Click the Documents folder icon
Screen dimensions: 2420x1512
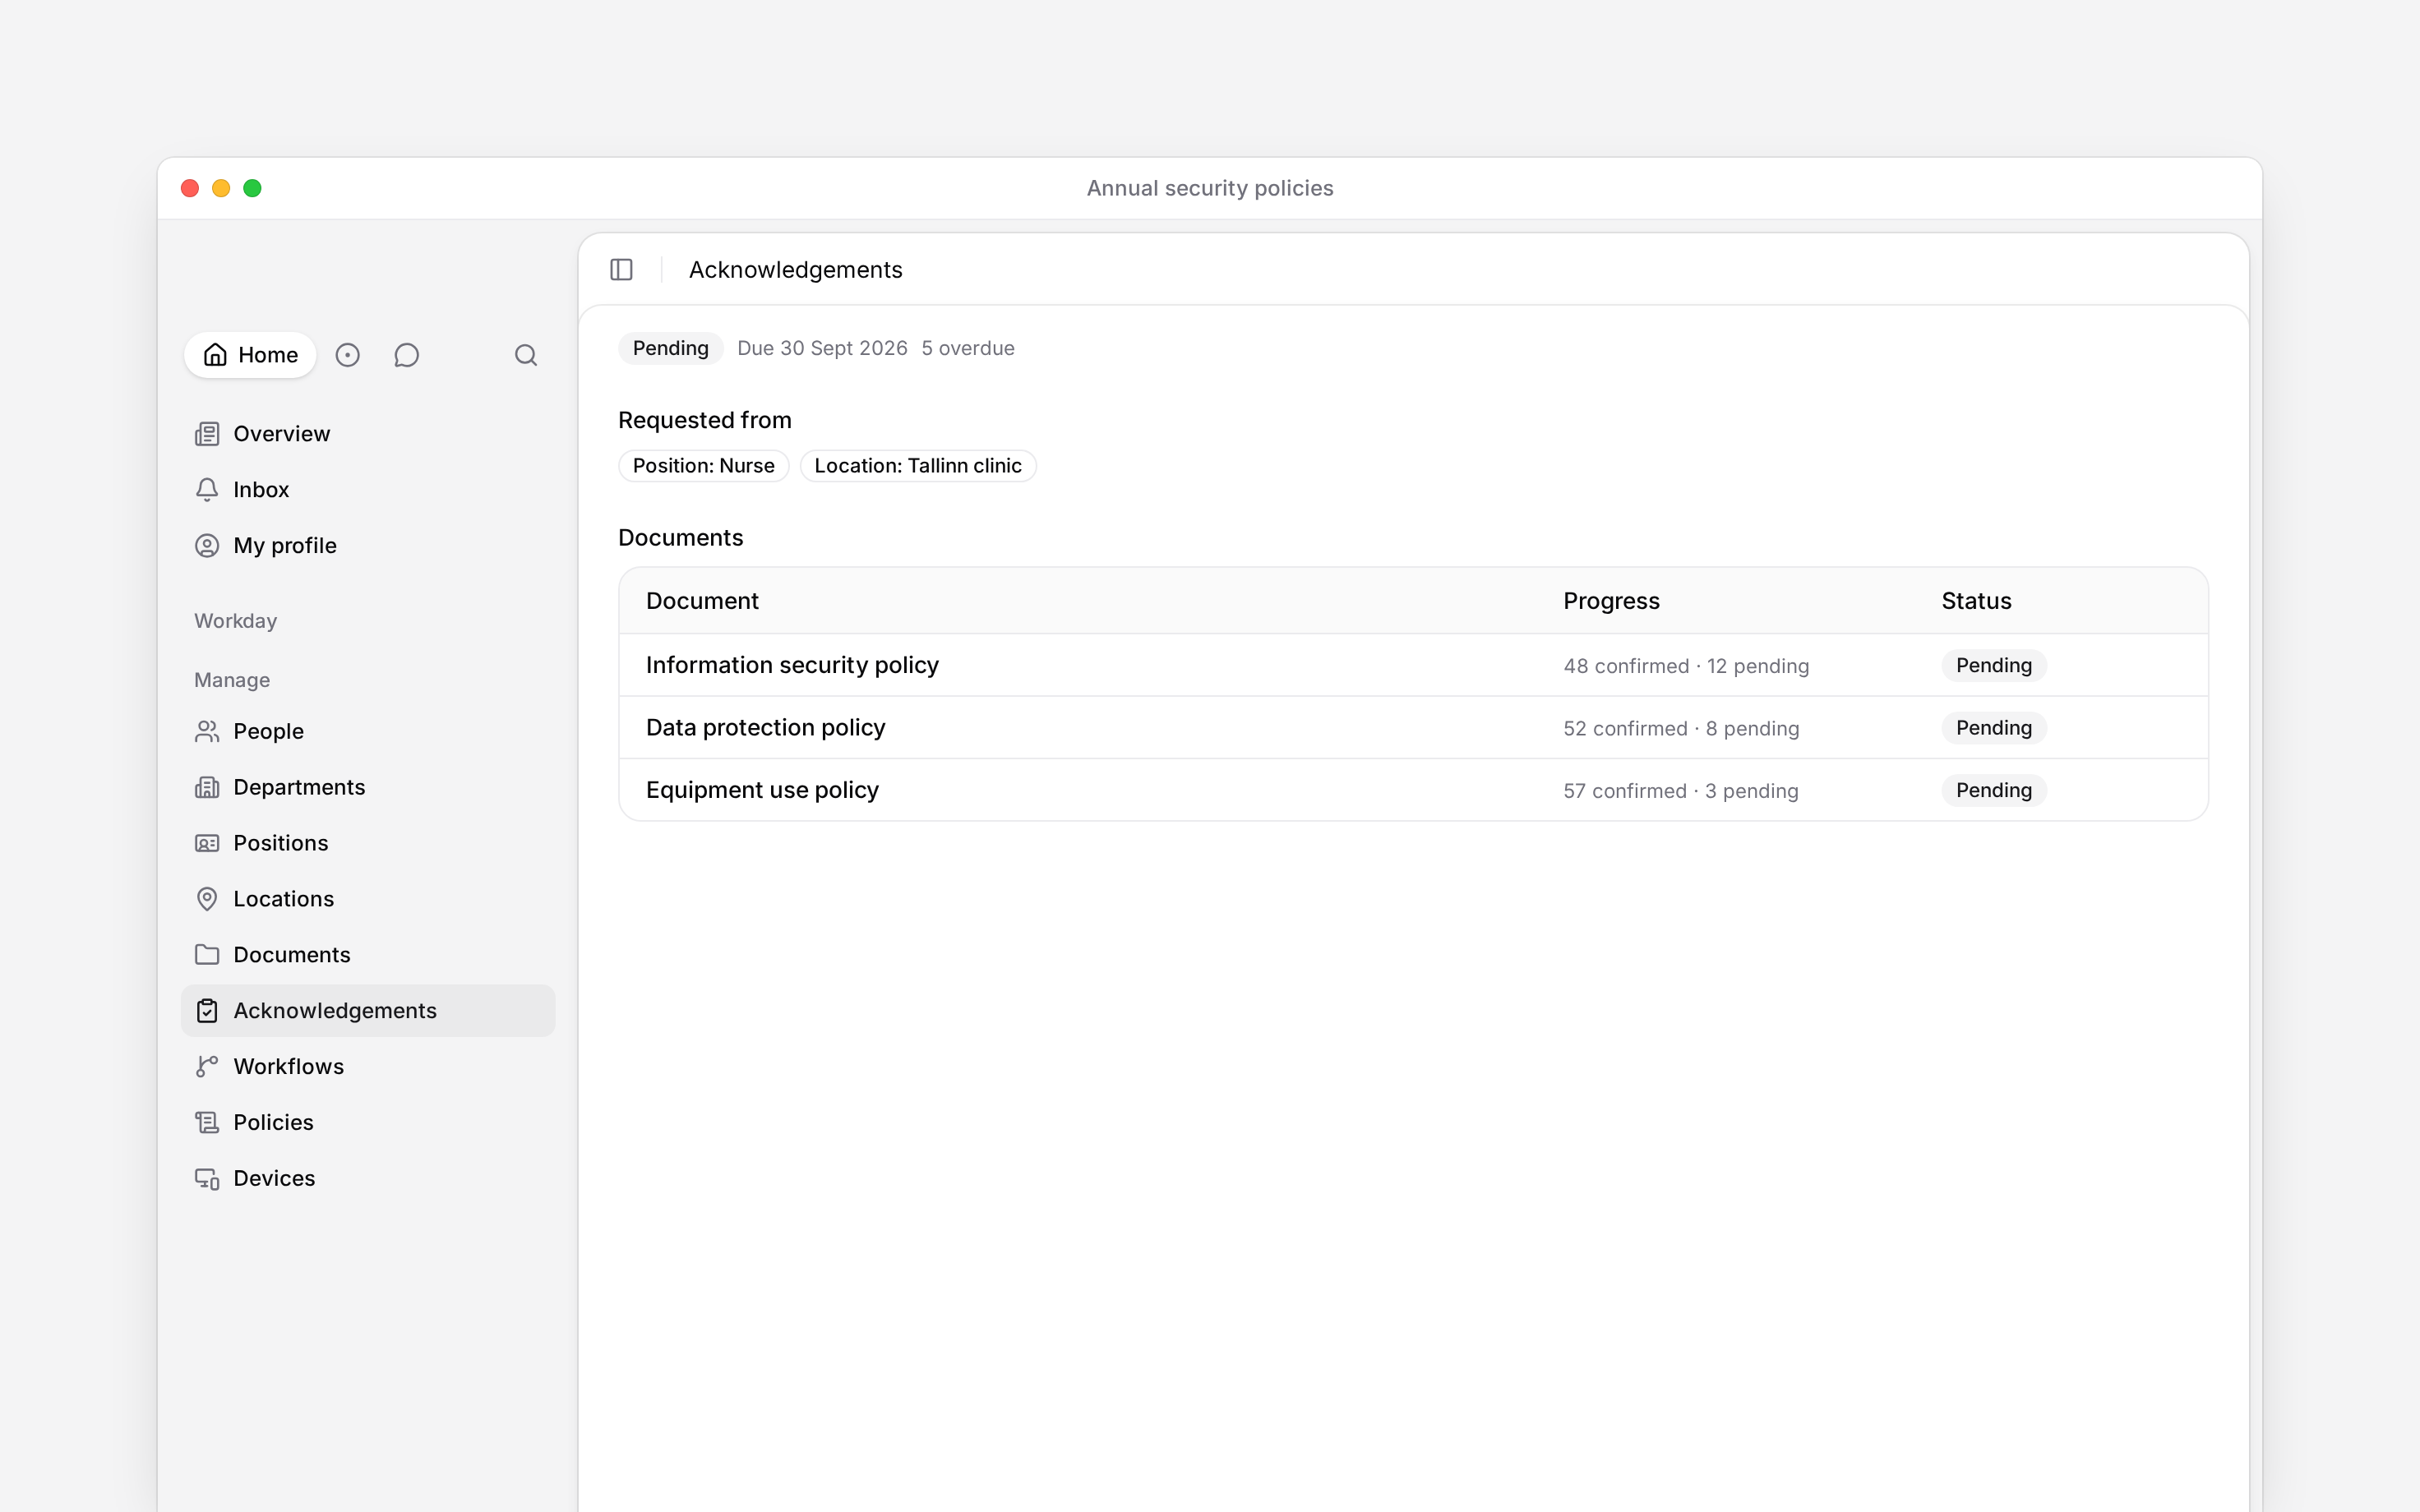pyautogui.click(x=207, y=955)
